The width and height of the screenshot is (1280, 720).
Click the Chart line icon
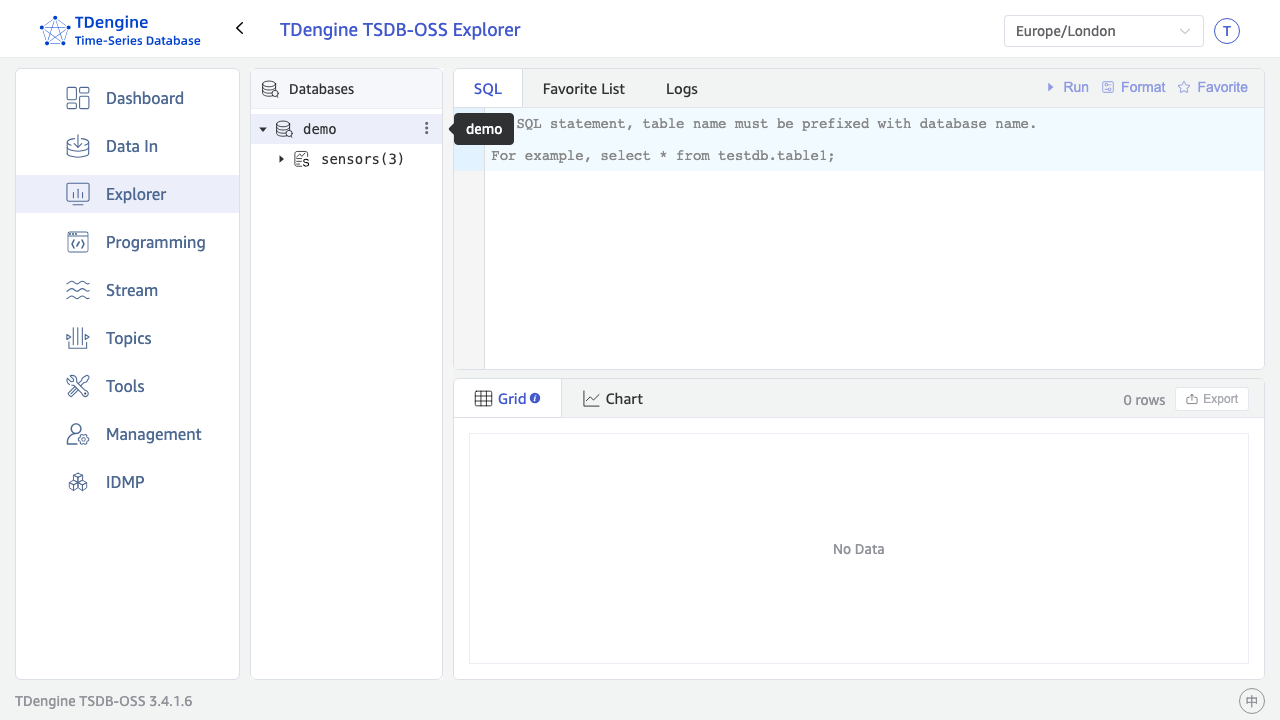[591, 399]
